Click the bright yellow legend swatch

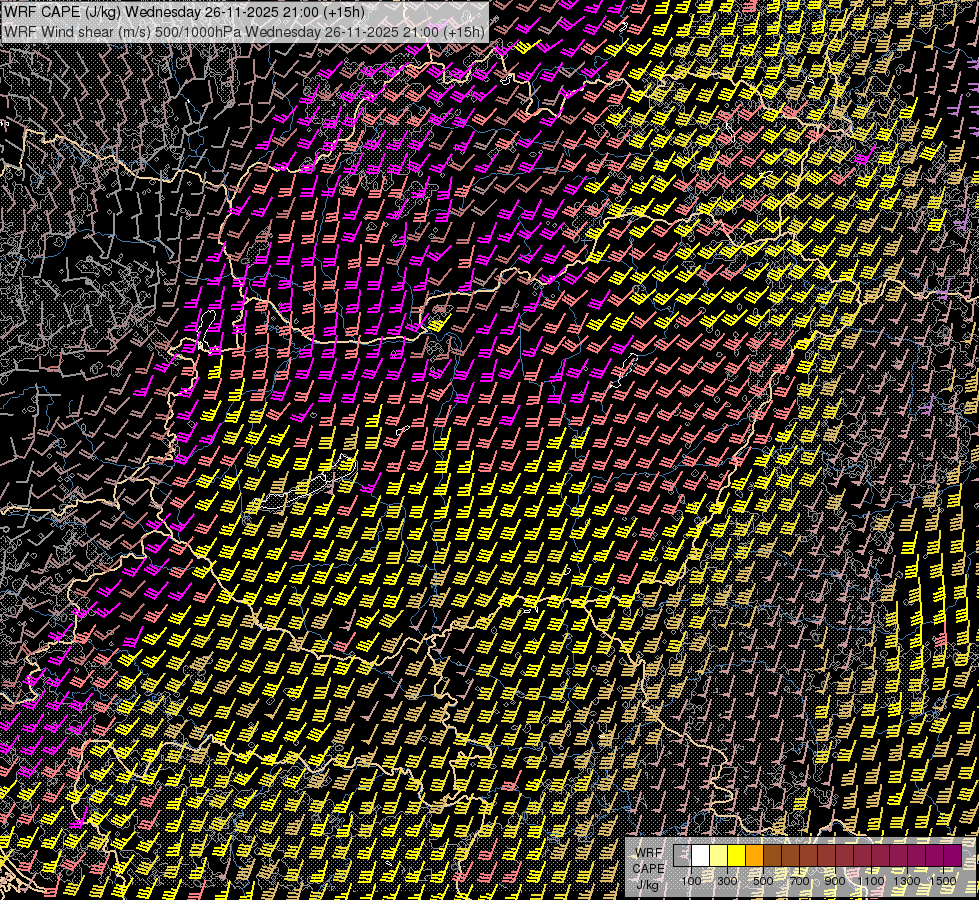[x=737, y=856]
